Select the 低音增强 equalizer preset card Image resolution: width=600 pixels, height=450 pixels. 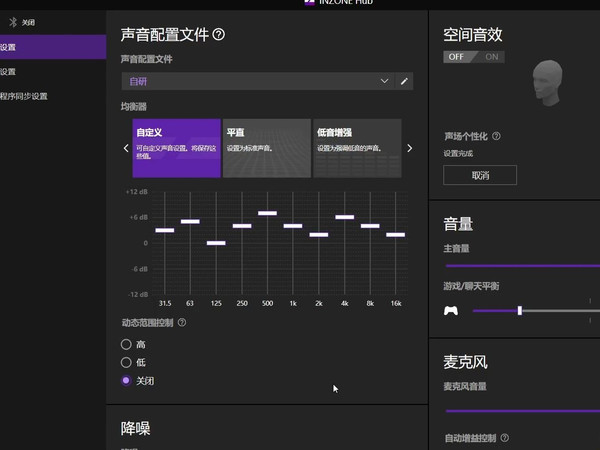tap(357, 148)
